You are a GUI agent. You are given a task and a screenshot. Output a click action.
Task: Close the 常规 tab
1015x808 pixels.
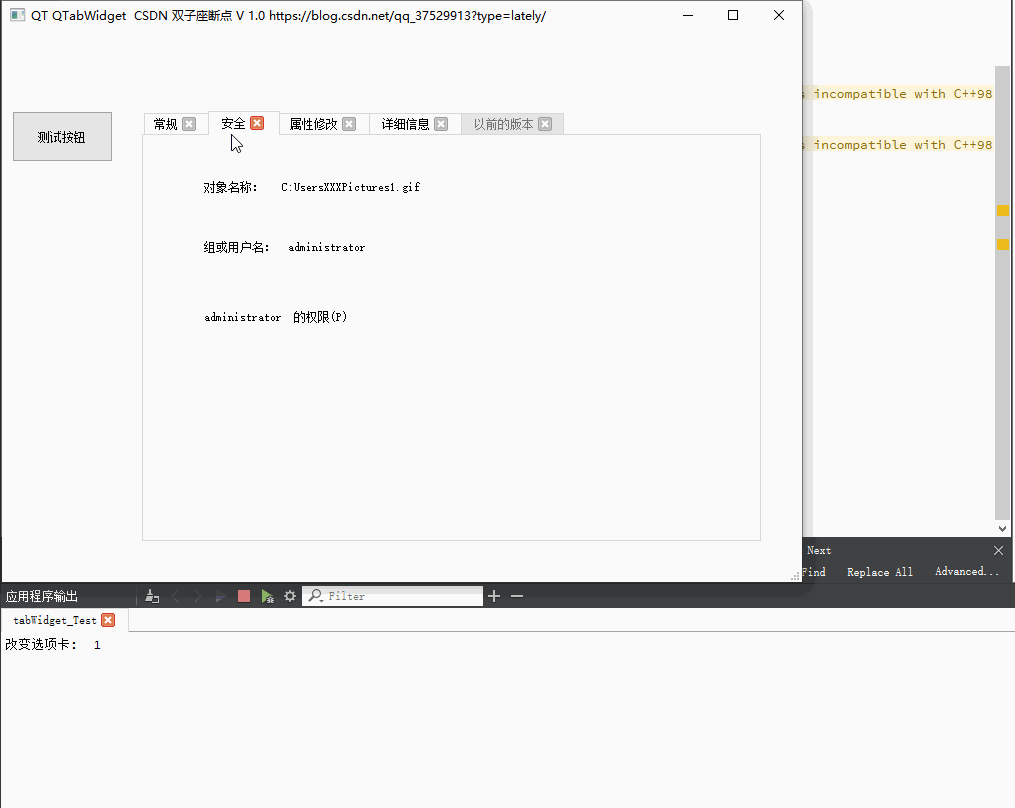tap(189, 124)
